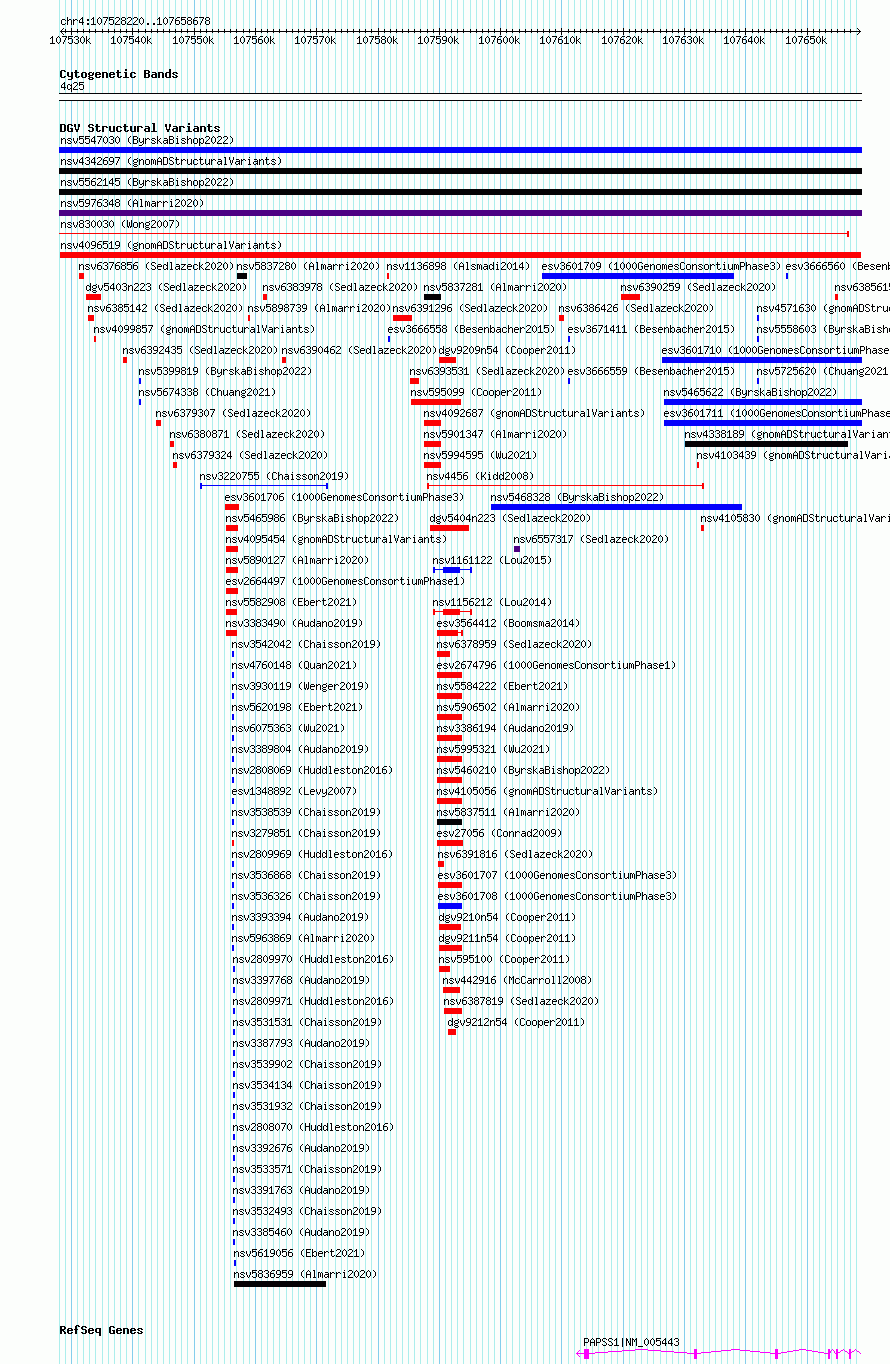Click the black bar under nsv5837511
890x1364 pixels.
pos(450,822)
